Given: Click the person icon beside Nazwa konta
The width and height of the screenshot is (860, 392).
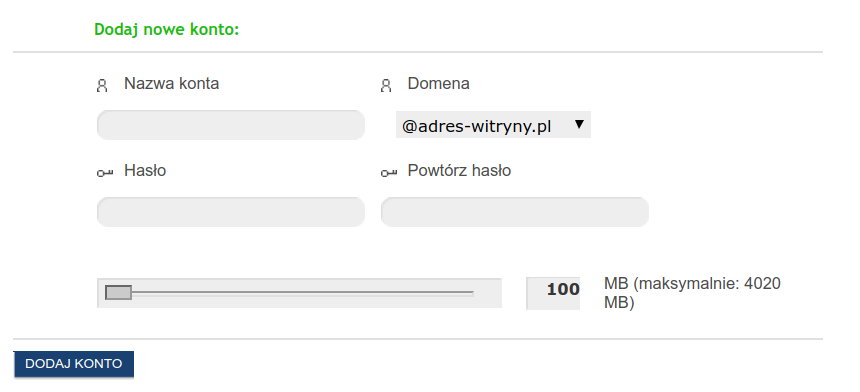Looking at the screenshot, I should pos(102,86).
